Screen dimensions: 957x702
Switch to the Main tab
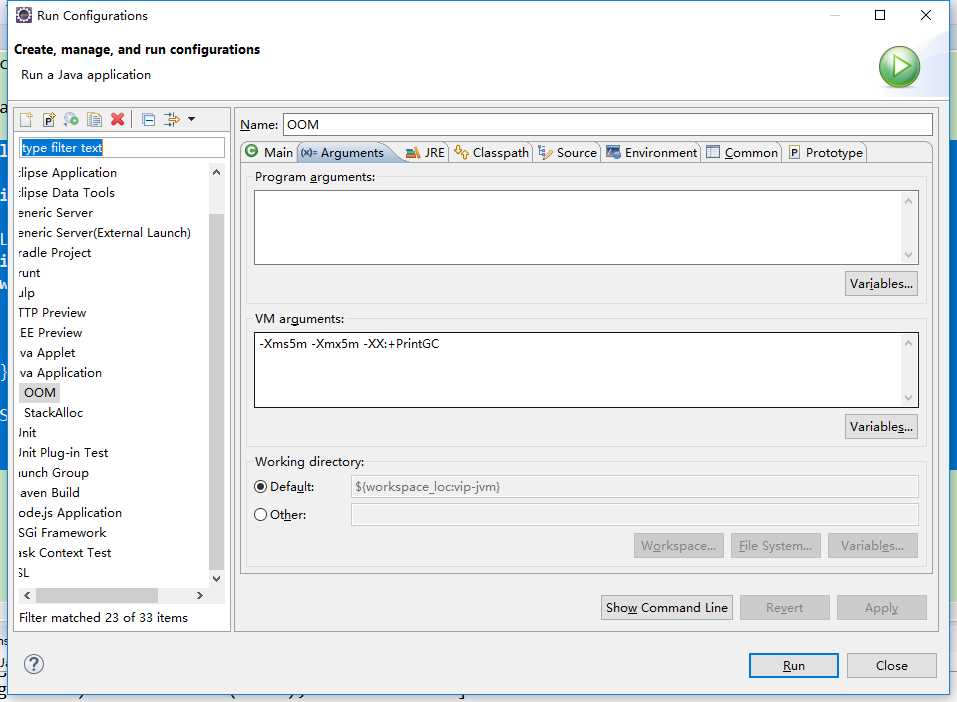269,153
